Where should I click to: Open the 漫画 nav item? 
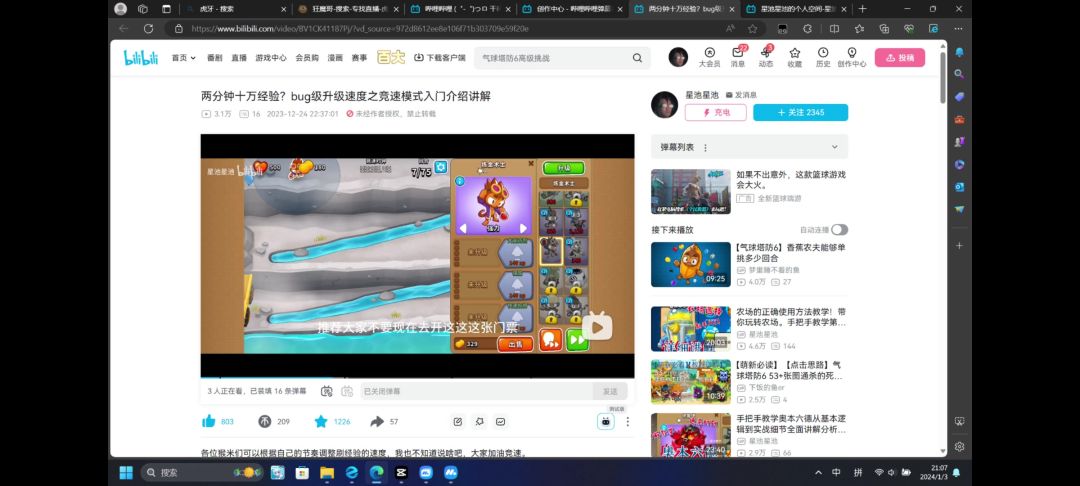[x=335, y=58]
